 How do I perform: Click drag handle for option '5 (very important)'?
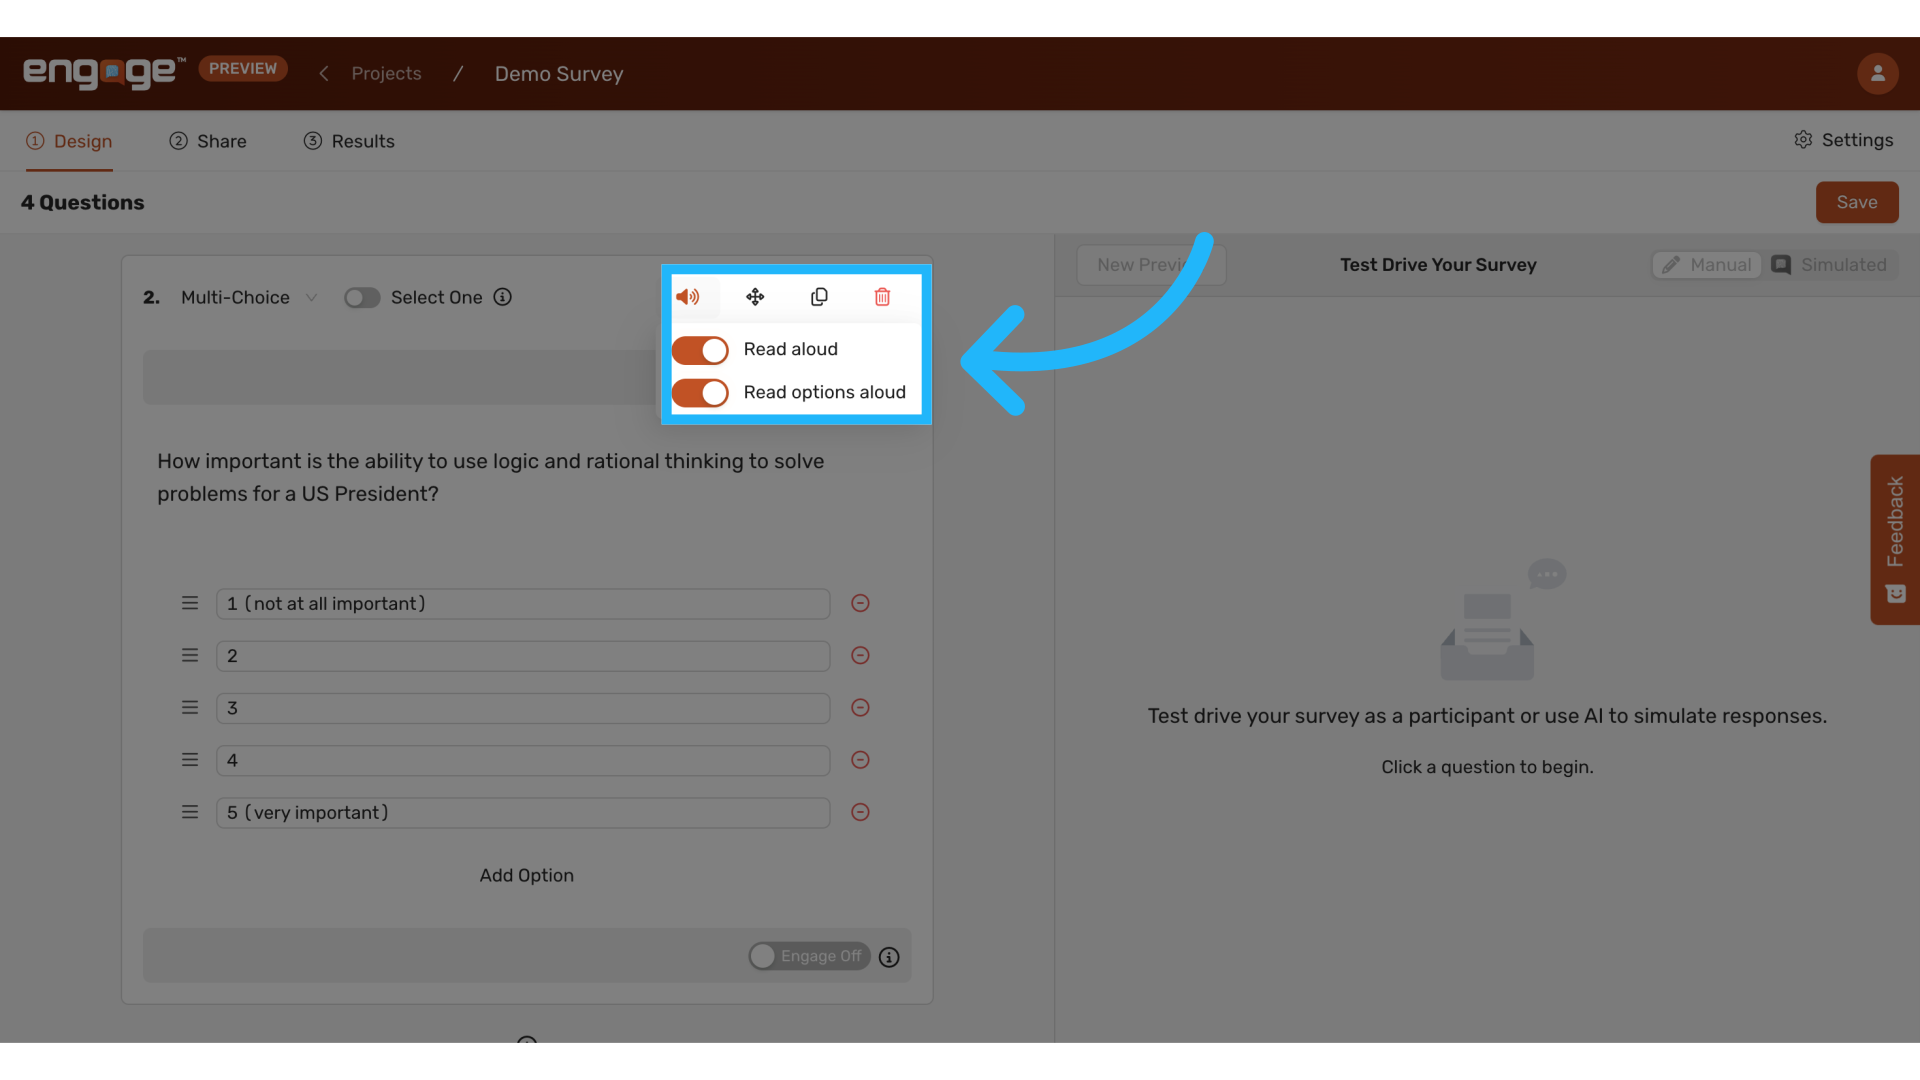point(190,812)
